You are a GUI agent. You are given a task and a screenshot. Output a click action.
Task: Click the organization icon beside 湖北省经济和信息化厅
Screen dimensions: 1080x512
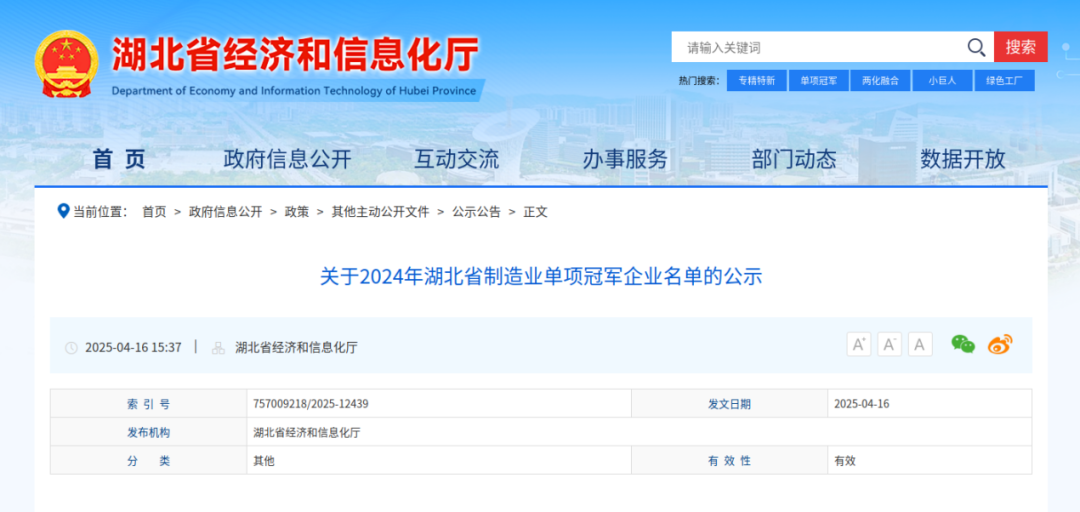(218, 348)
